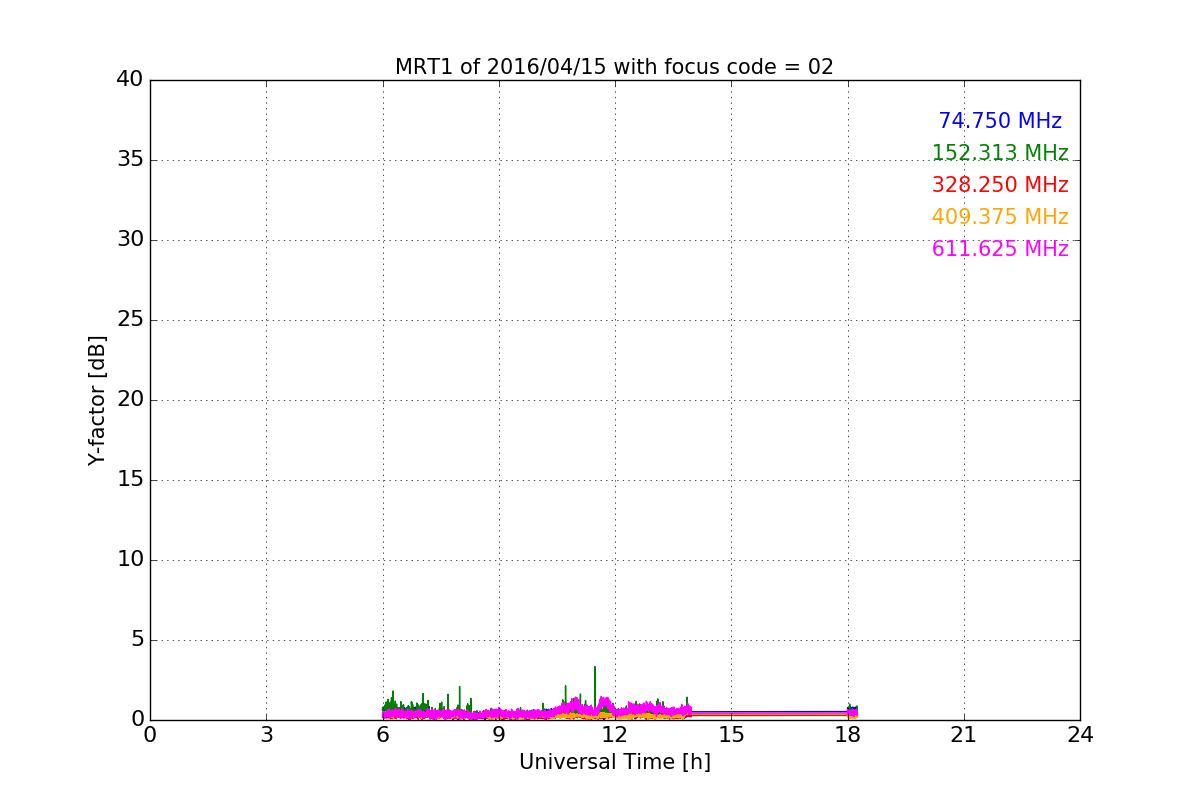Select the magenta 611.625 MHz legend label
This screenshot has width=1200, height=800.
(1000, 249)
